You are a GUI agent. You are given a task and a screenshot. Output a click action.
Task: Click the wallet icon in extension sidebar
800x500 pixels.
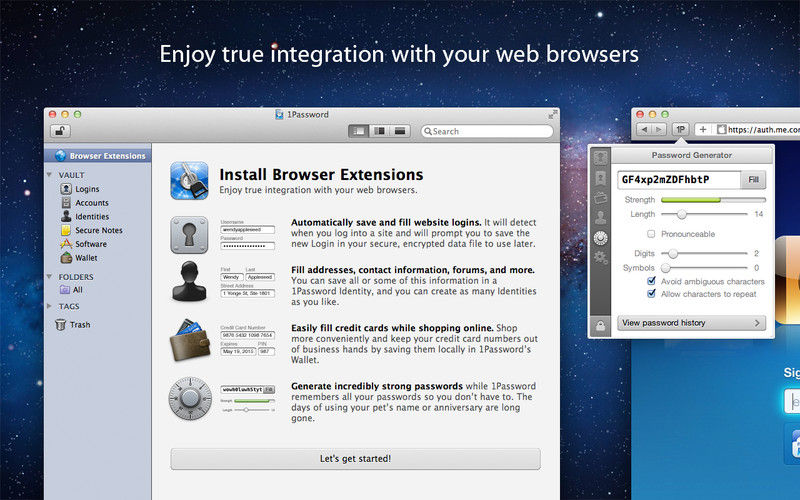tap(601, 197)
